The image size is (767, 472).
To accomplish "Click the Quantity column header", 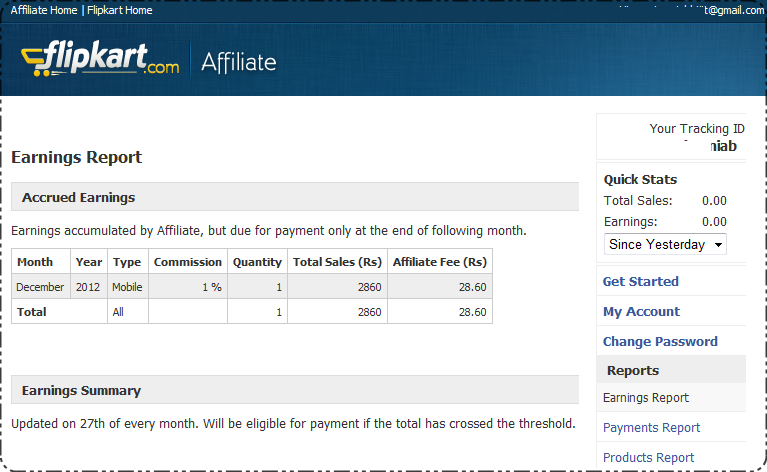I will tap(257, 262).
